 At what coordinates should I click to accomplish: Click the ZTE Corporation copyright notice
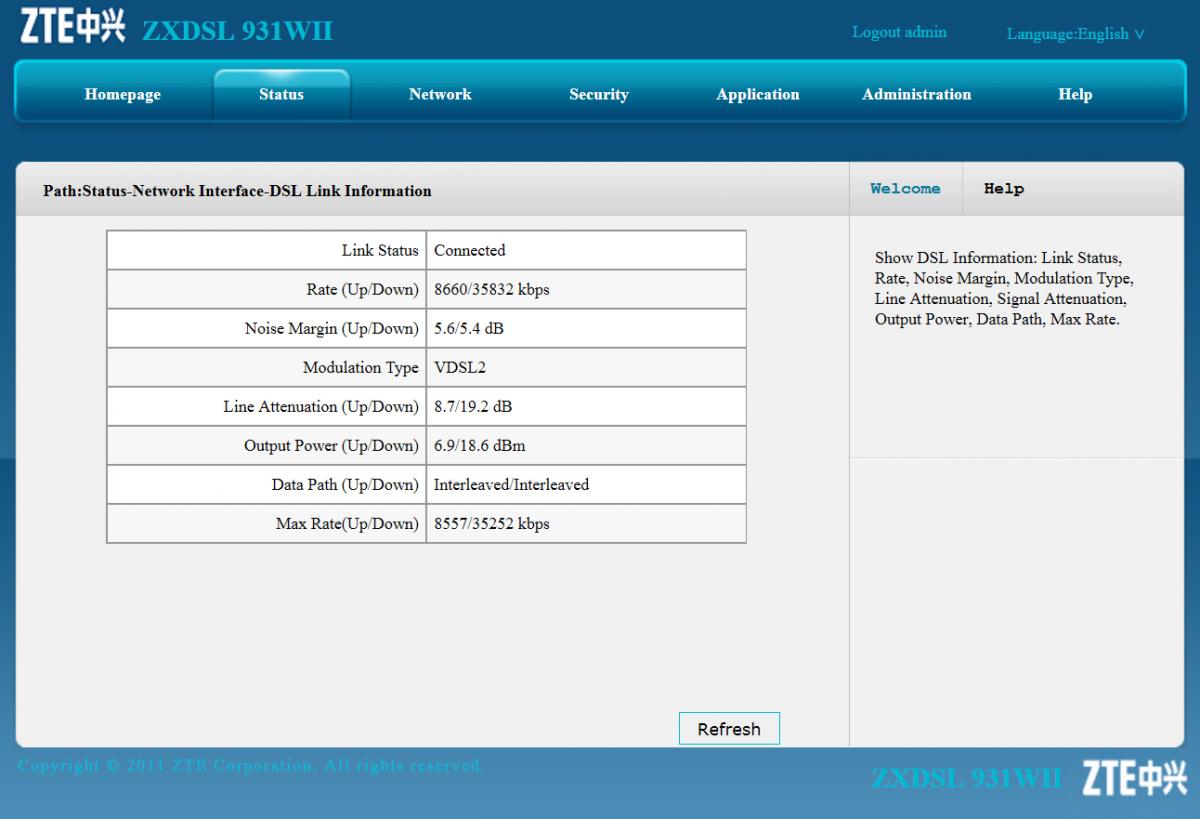[251, 765]
